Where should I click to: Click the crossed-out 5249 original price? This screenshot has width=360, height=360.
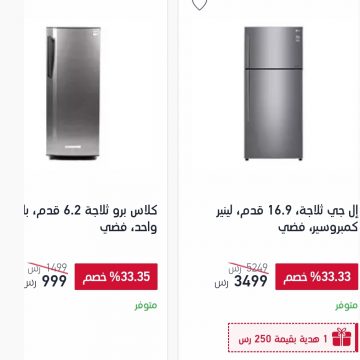(257, 267)
